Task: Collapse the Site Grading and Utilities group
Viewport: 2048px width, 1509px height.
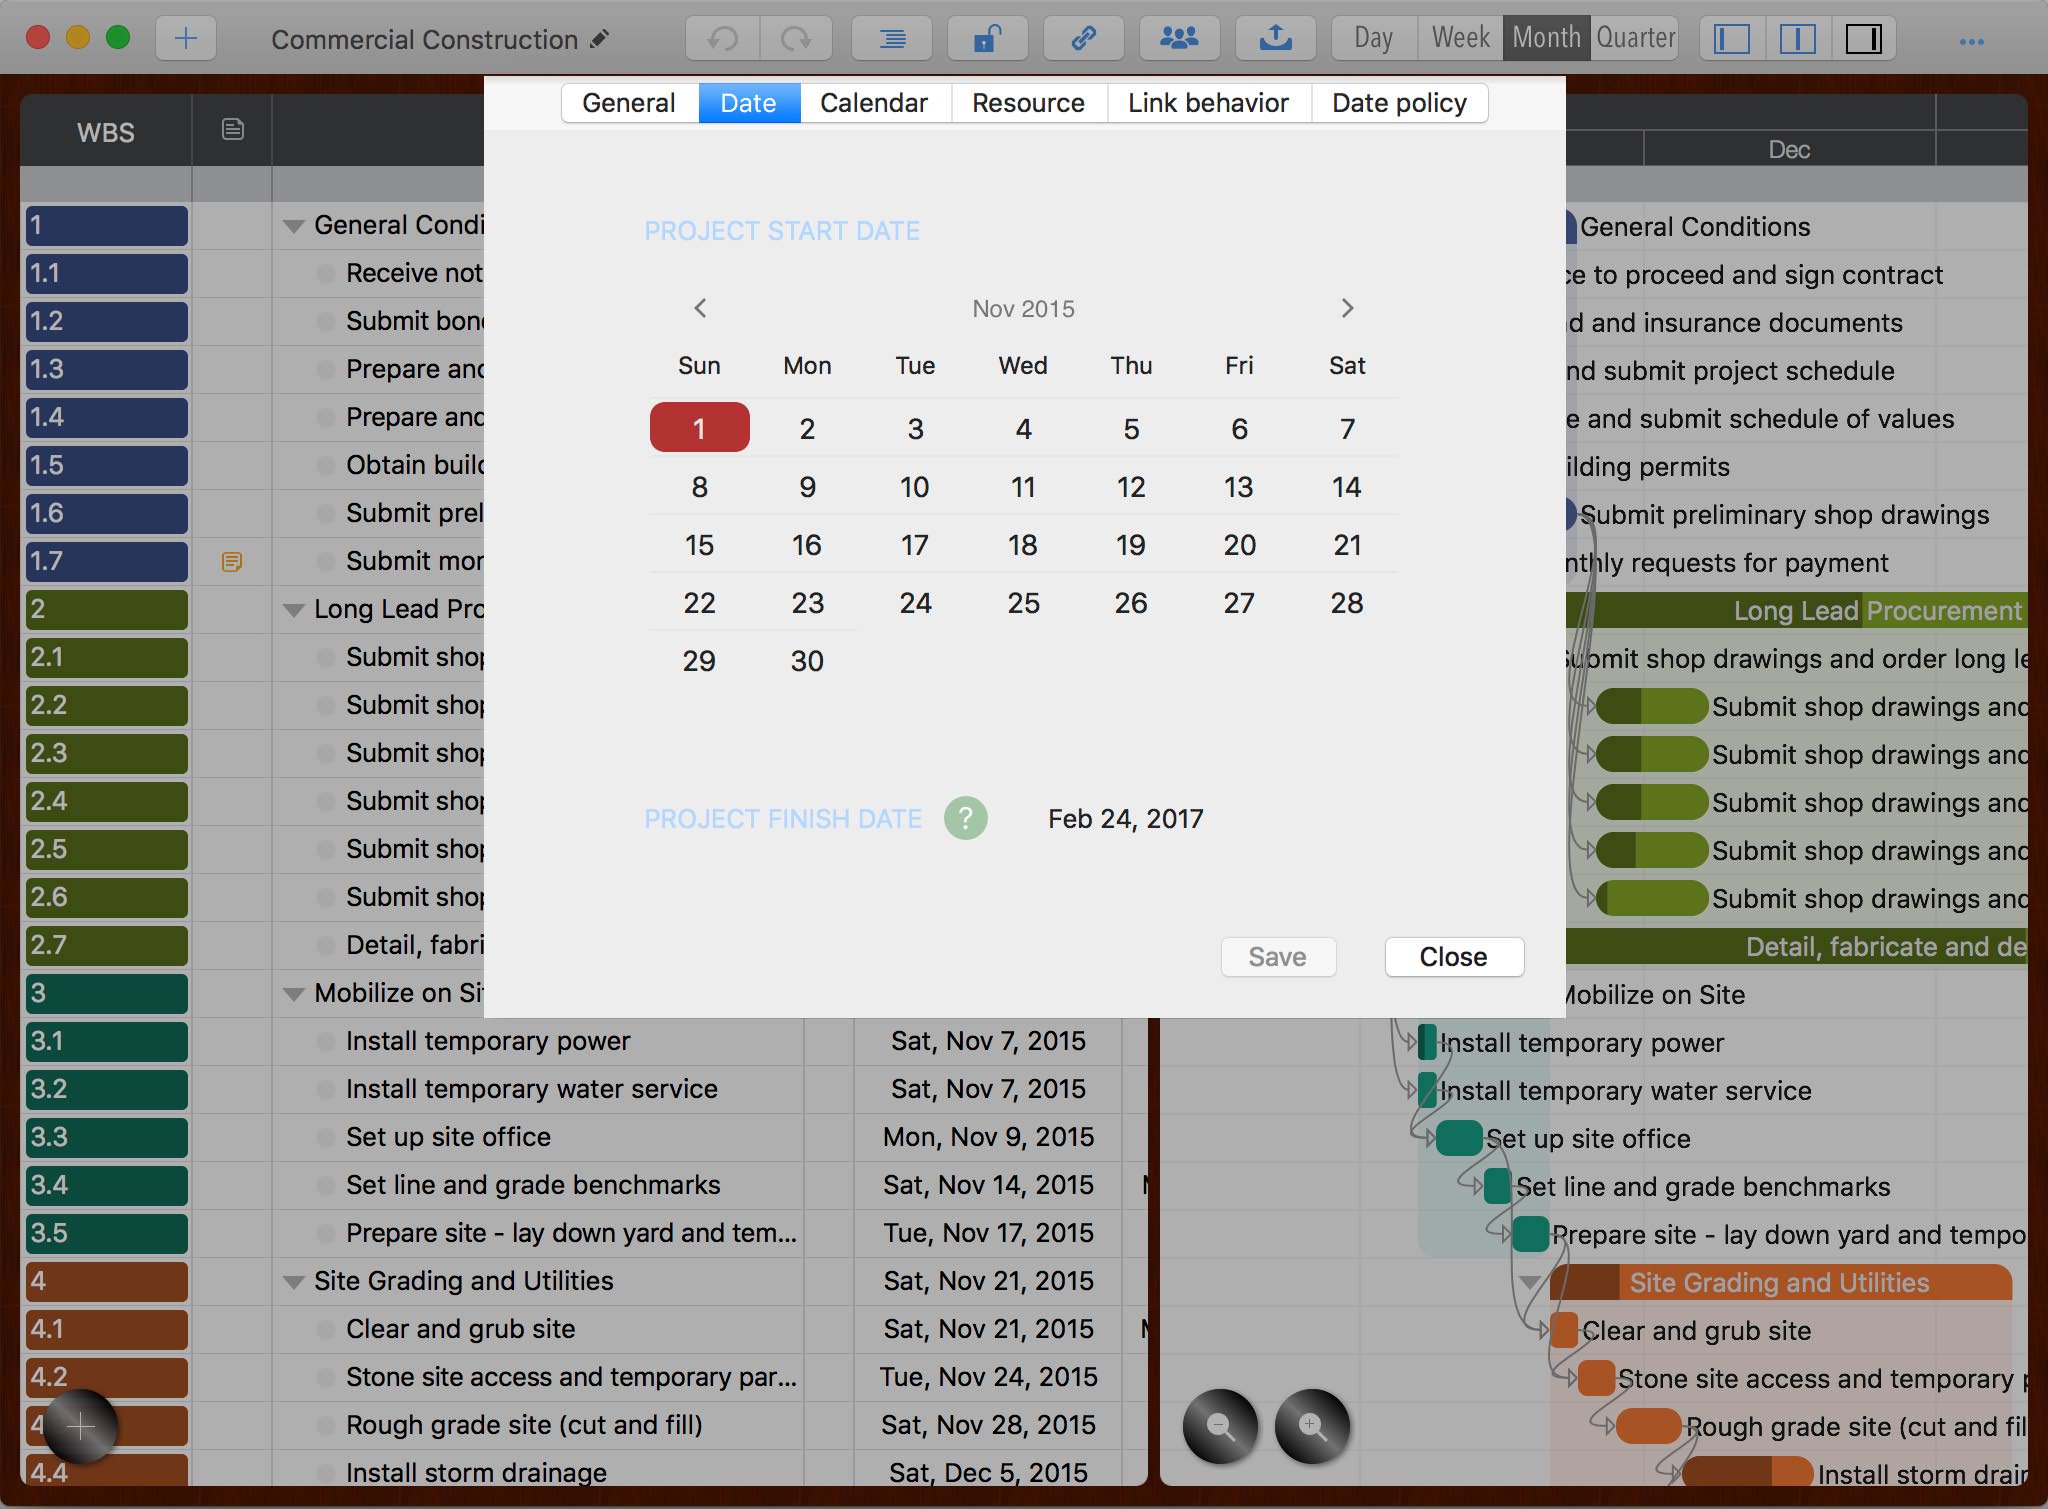Action: tap(294, 1282)
